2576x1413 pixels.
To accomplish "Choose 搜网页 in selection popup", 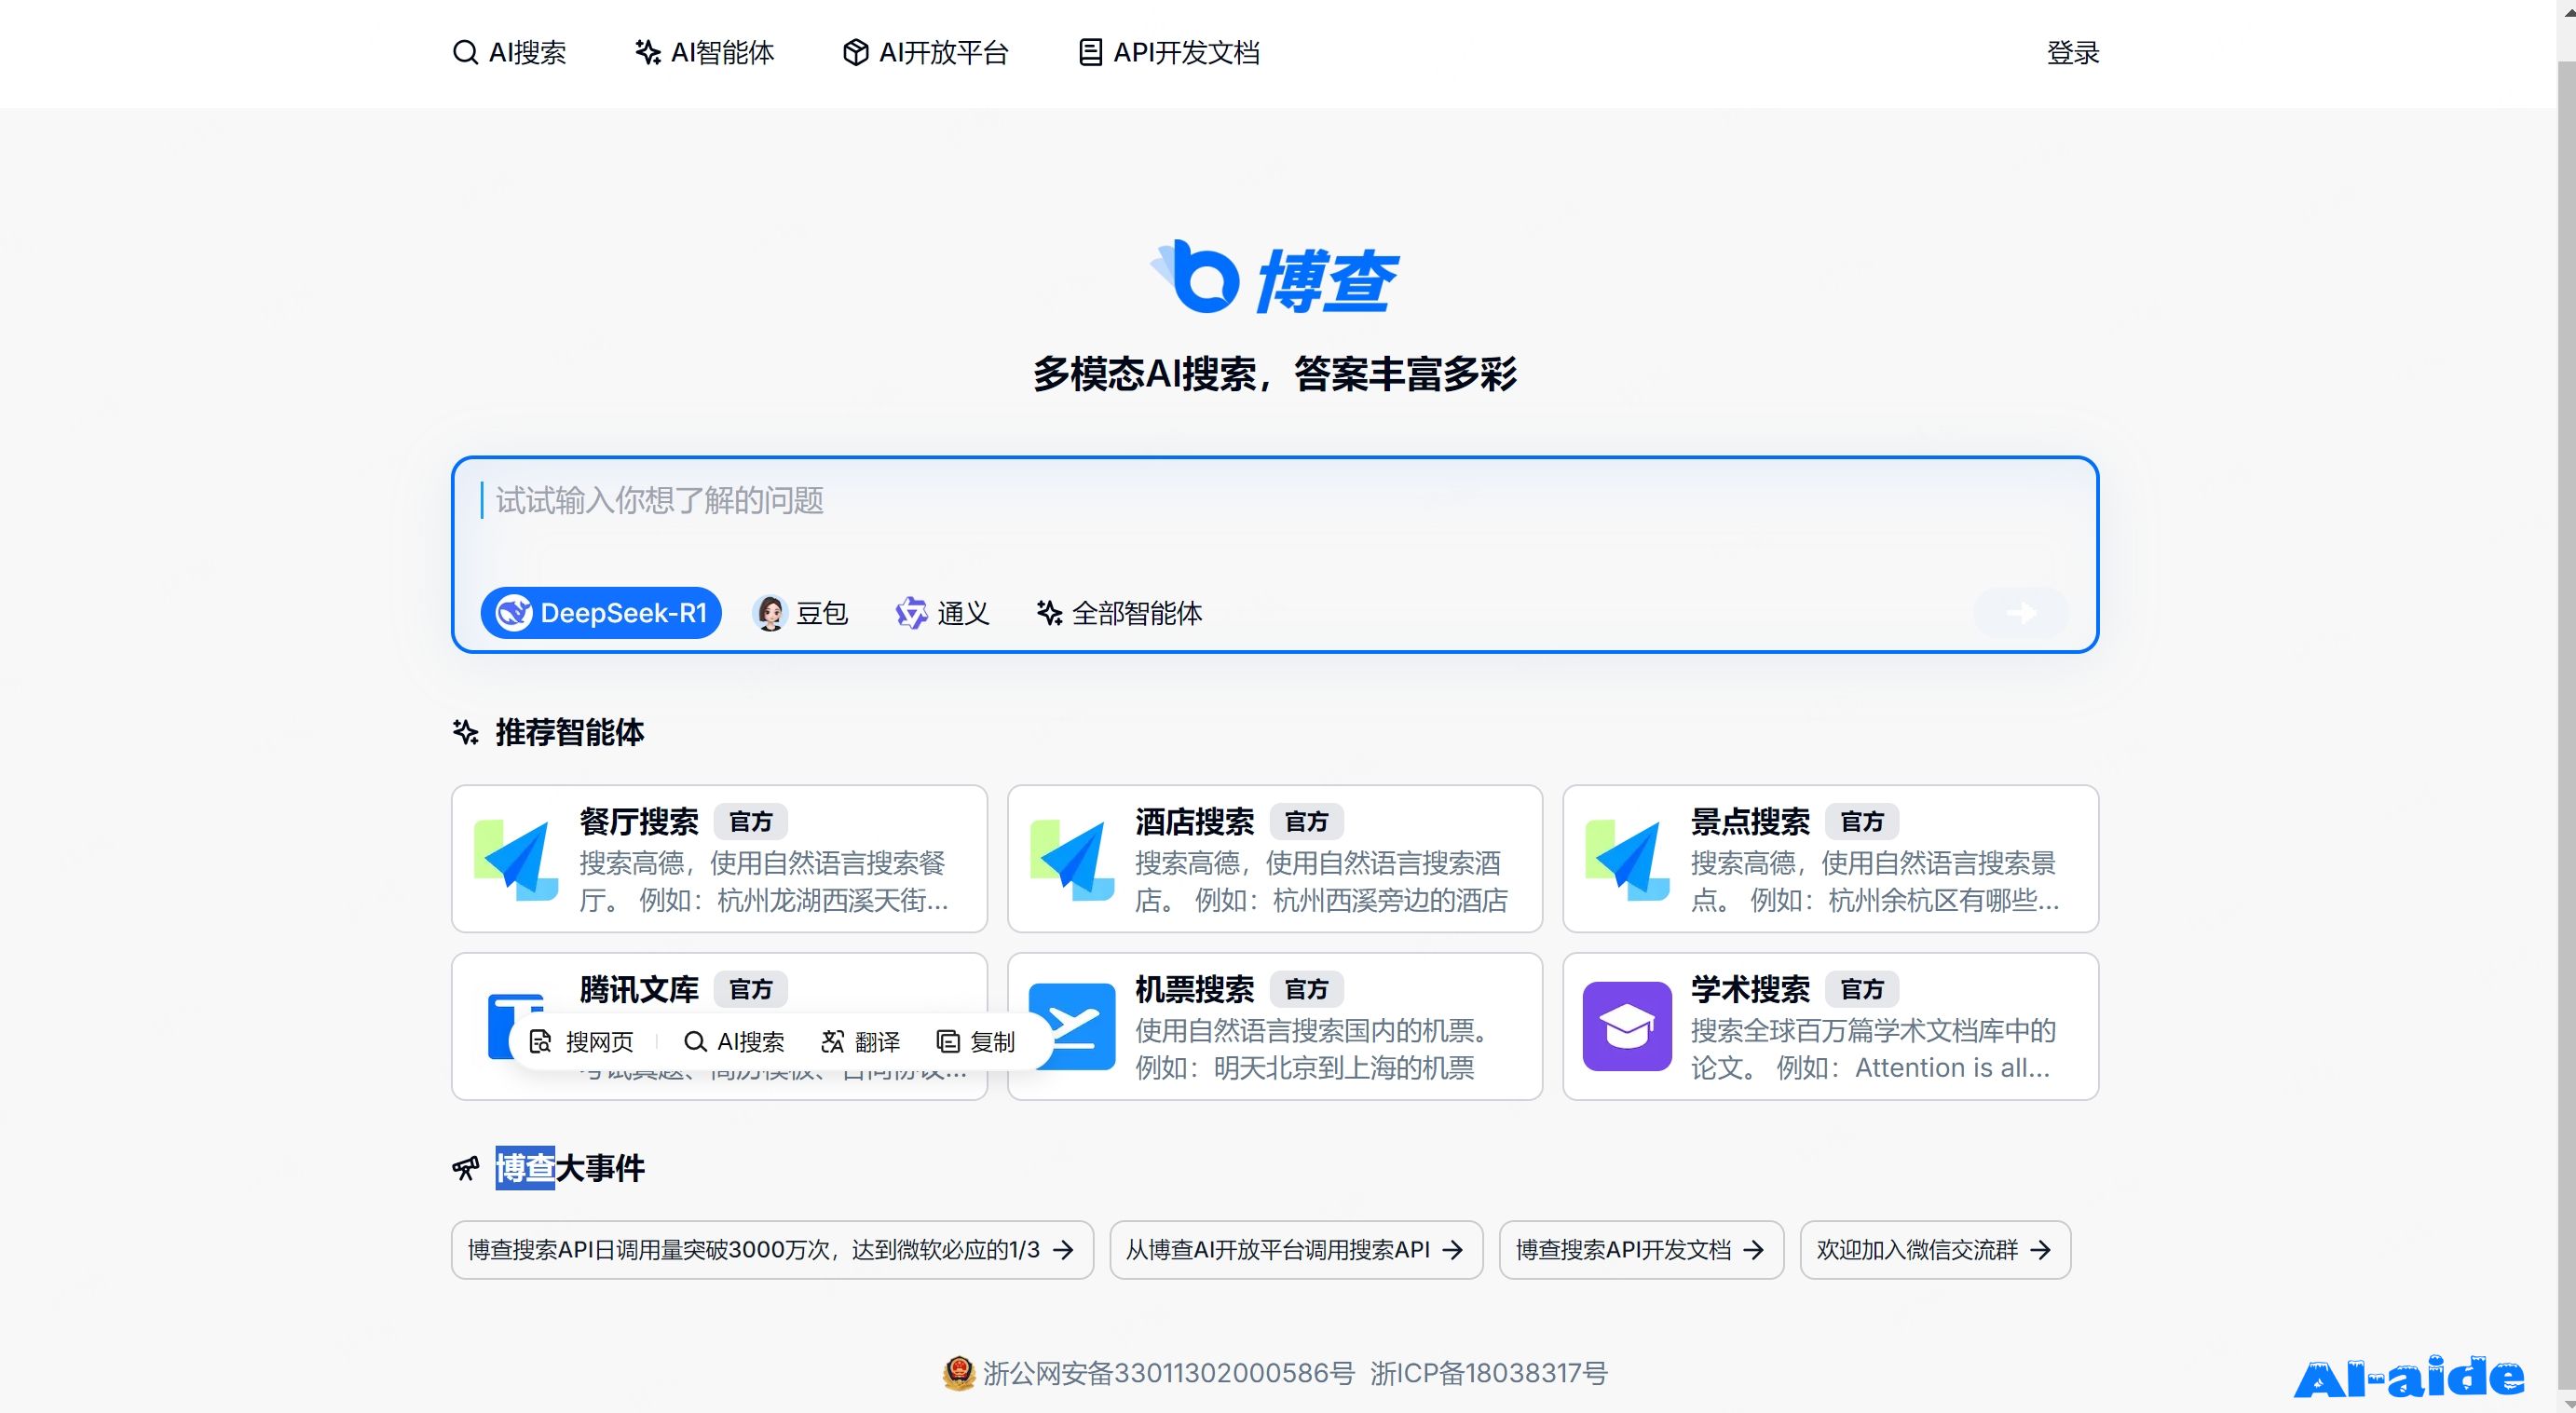I will point(581,1042).
